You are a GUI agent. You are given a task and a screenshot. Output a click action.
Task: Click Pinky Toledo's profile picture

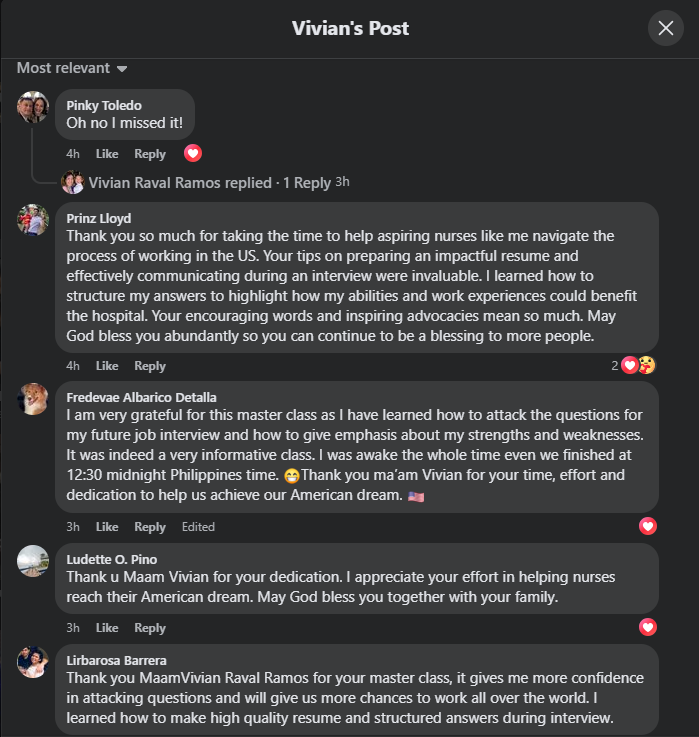[x=33, y=107]
